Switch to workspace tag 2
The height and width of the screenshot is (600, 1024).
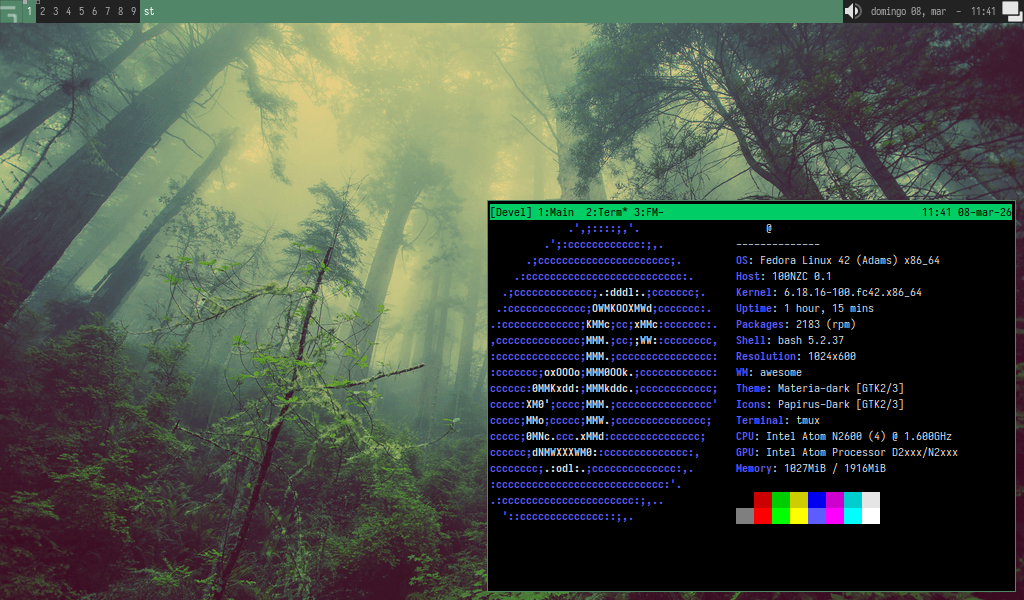[42, 11]
